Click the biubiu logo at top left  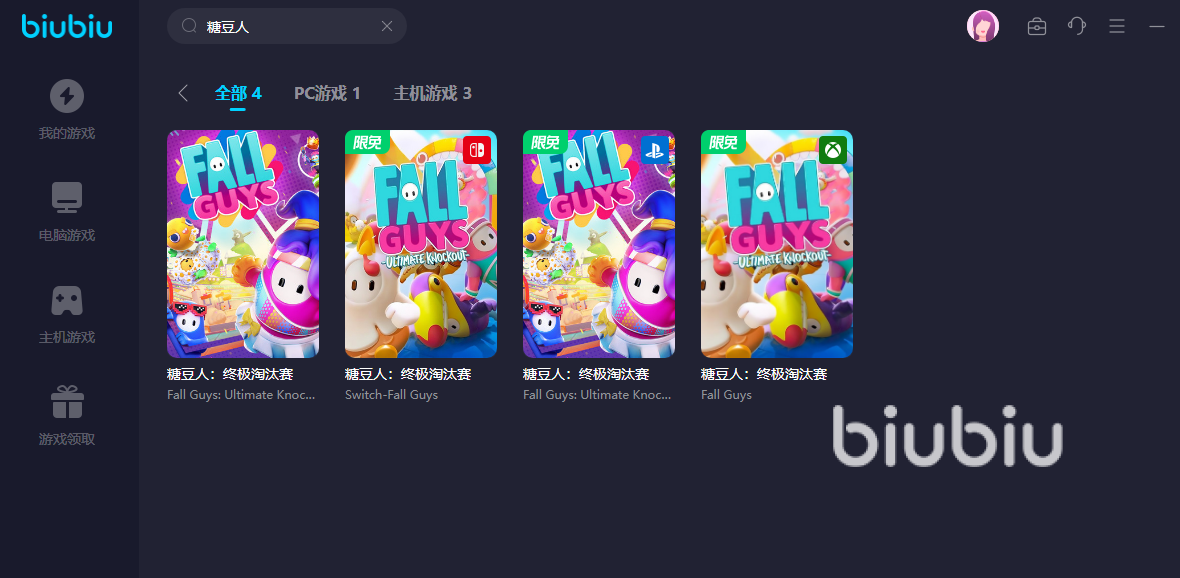[x=67, y=26]
